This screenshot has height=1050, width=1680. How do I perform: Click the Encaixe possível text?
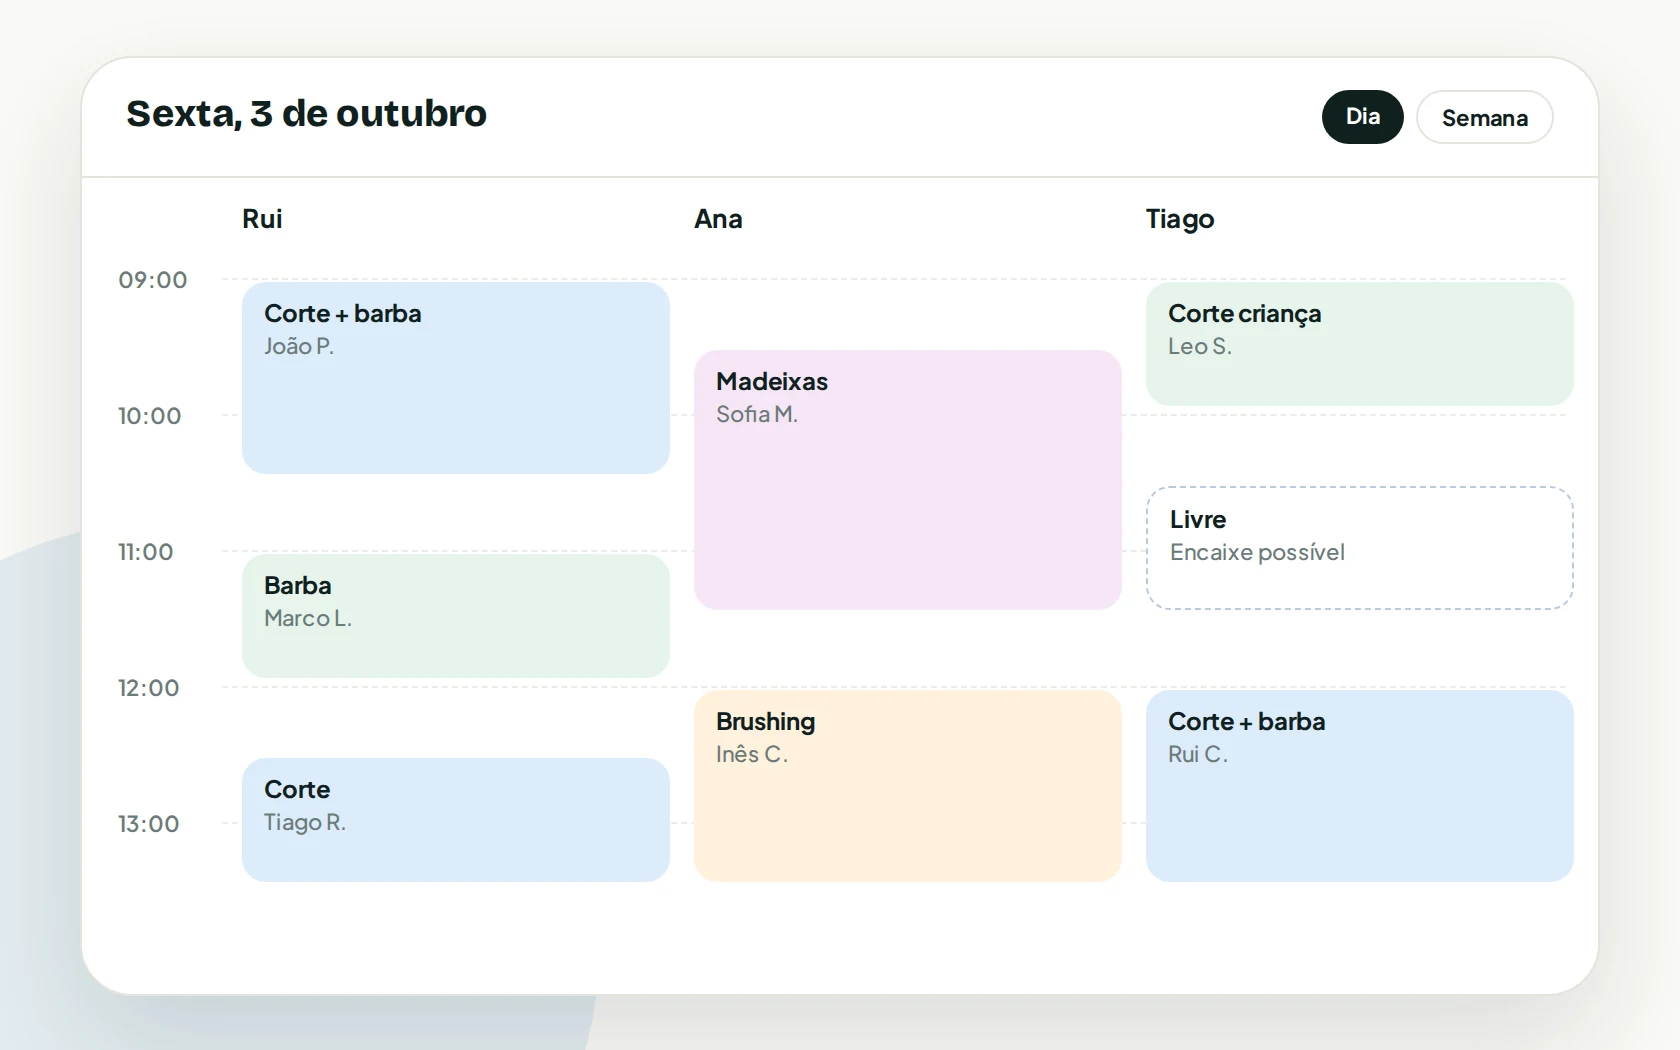[1257, 553]
